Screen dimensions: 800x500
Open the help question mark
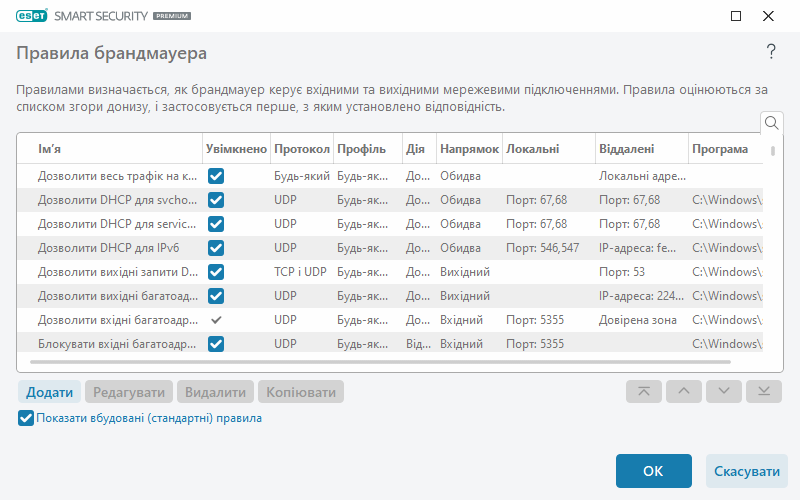(x=771, y=52)
